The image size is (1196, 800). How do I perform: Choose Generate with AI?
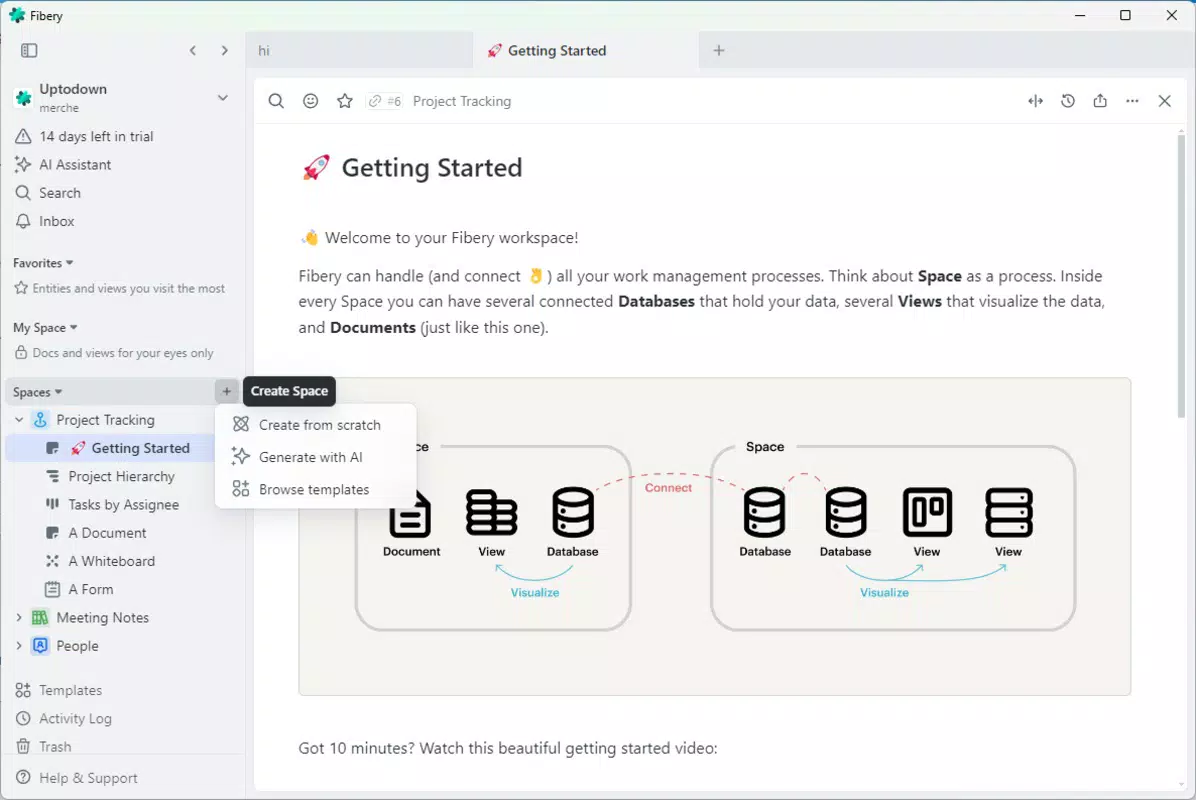(316, 457)
